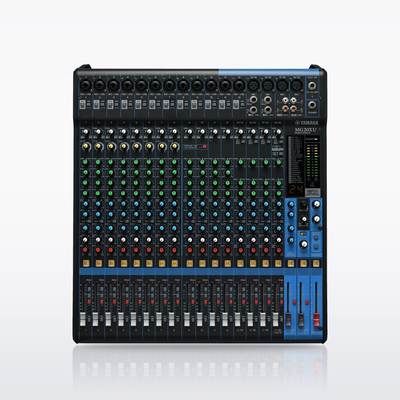
Task: Toggle the orange FX on button
Action: pyautogui.click(x=303, y=235)
